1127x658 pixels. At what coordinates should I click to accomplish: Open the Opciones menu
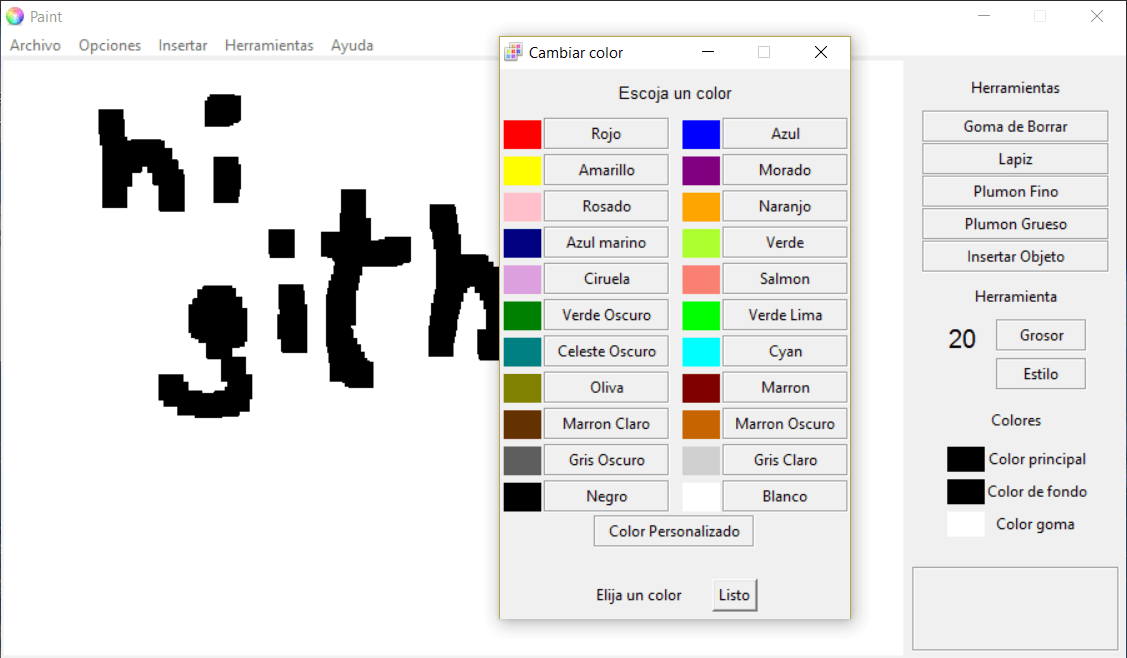(x=109, y=45)
